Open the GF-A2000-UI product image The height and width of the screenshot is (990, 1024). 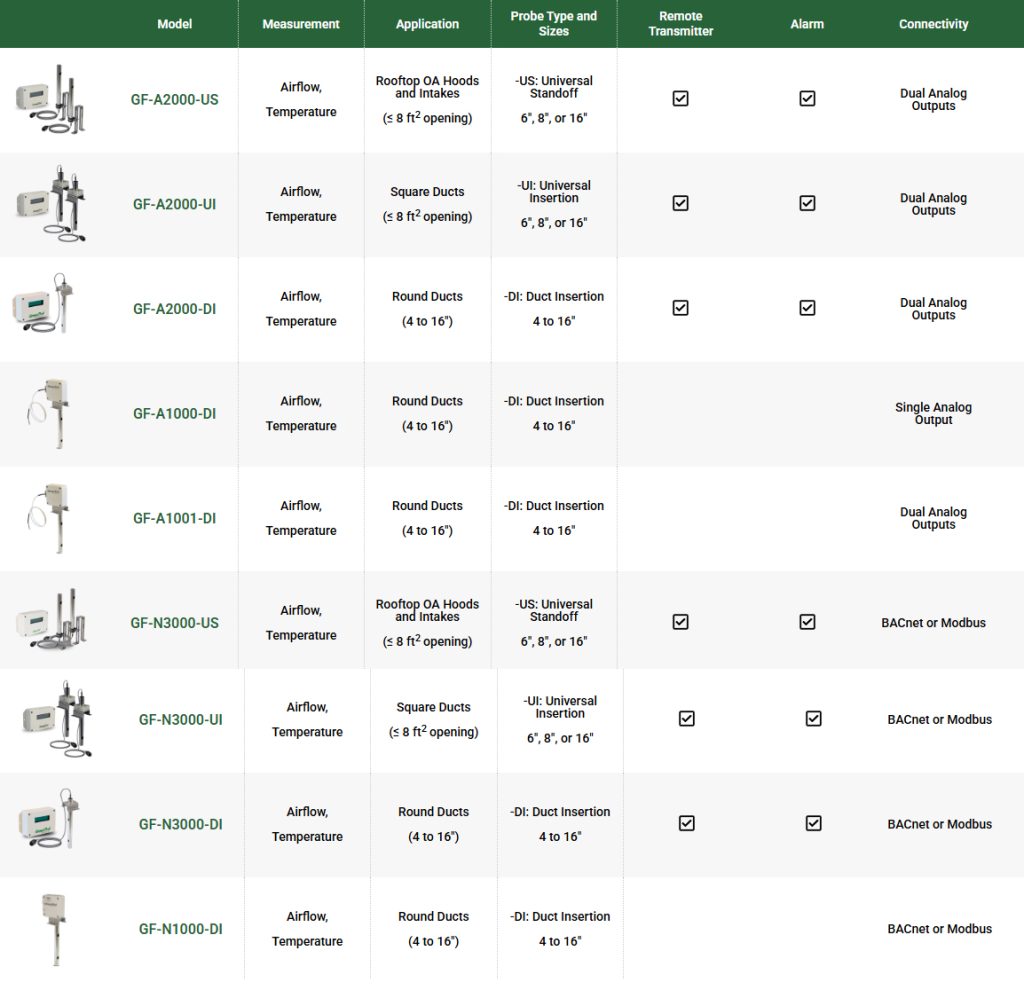[51, 204]
